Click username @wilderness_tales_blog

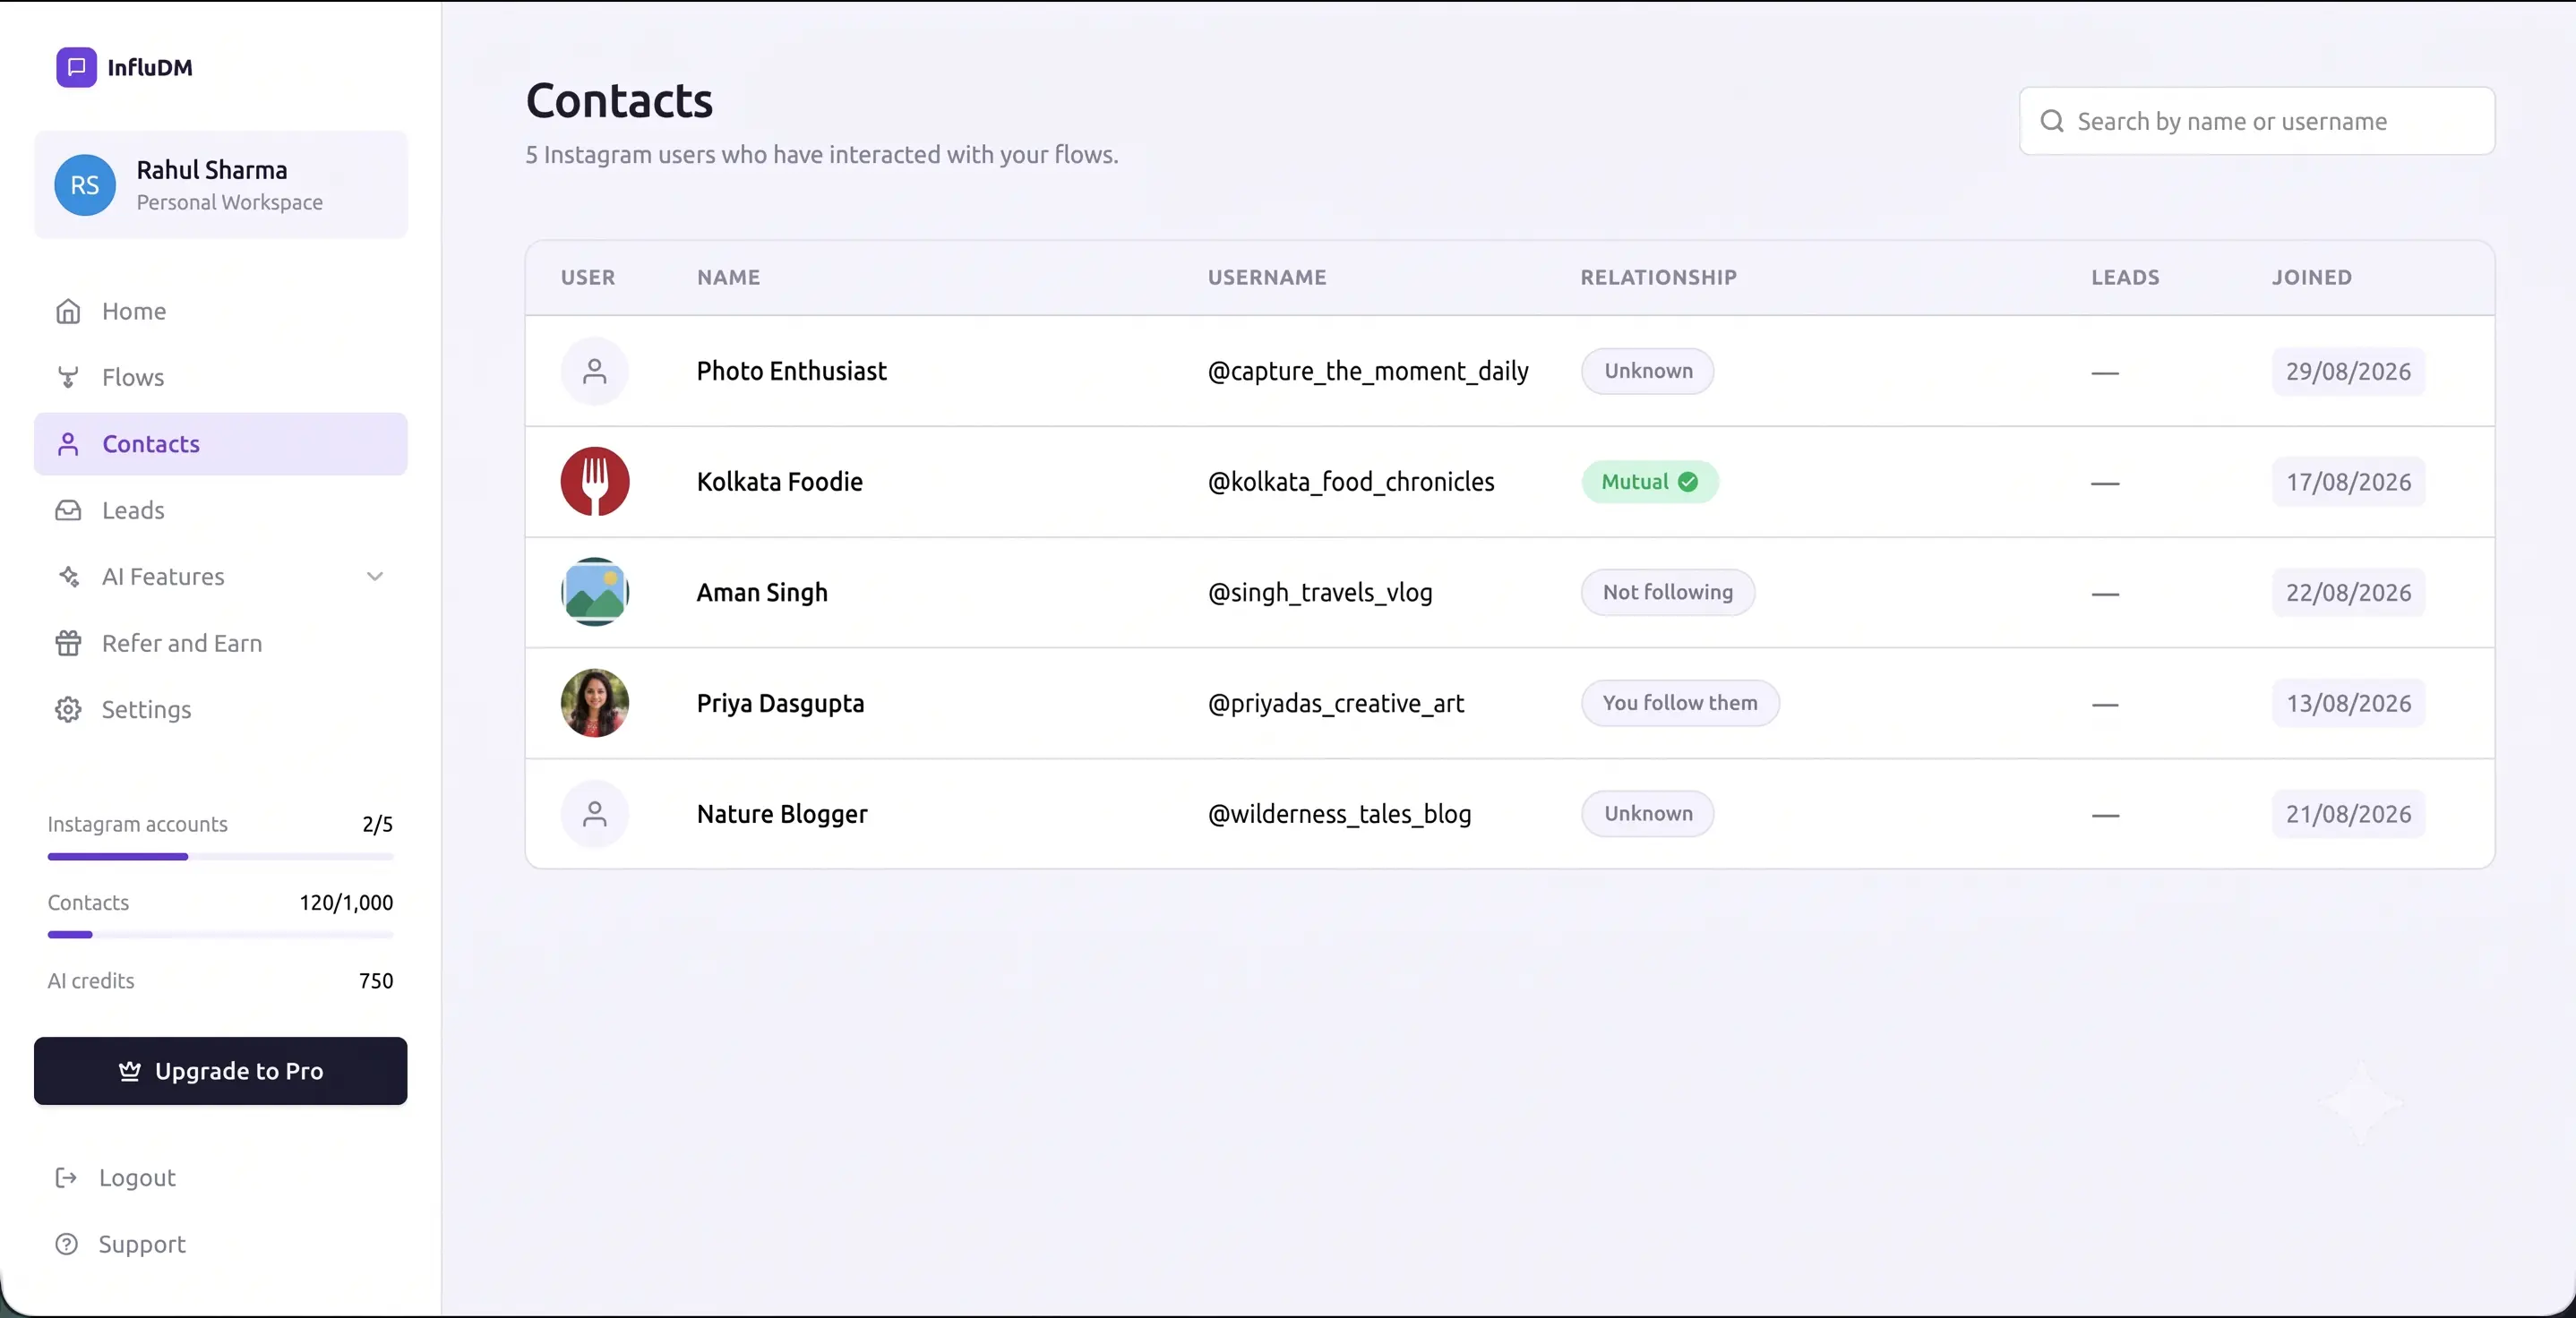coord(1339,814)
